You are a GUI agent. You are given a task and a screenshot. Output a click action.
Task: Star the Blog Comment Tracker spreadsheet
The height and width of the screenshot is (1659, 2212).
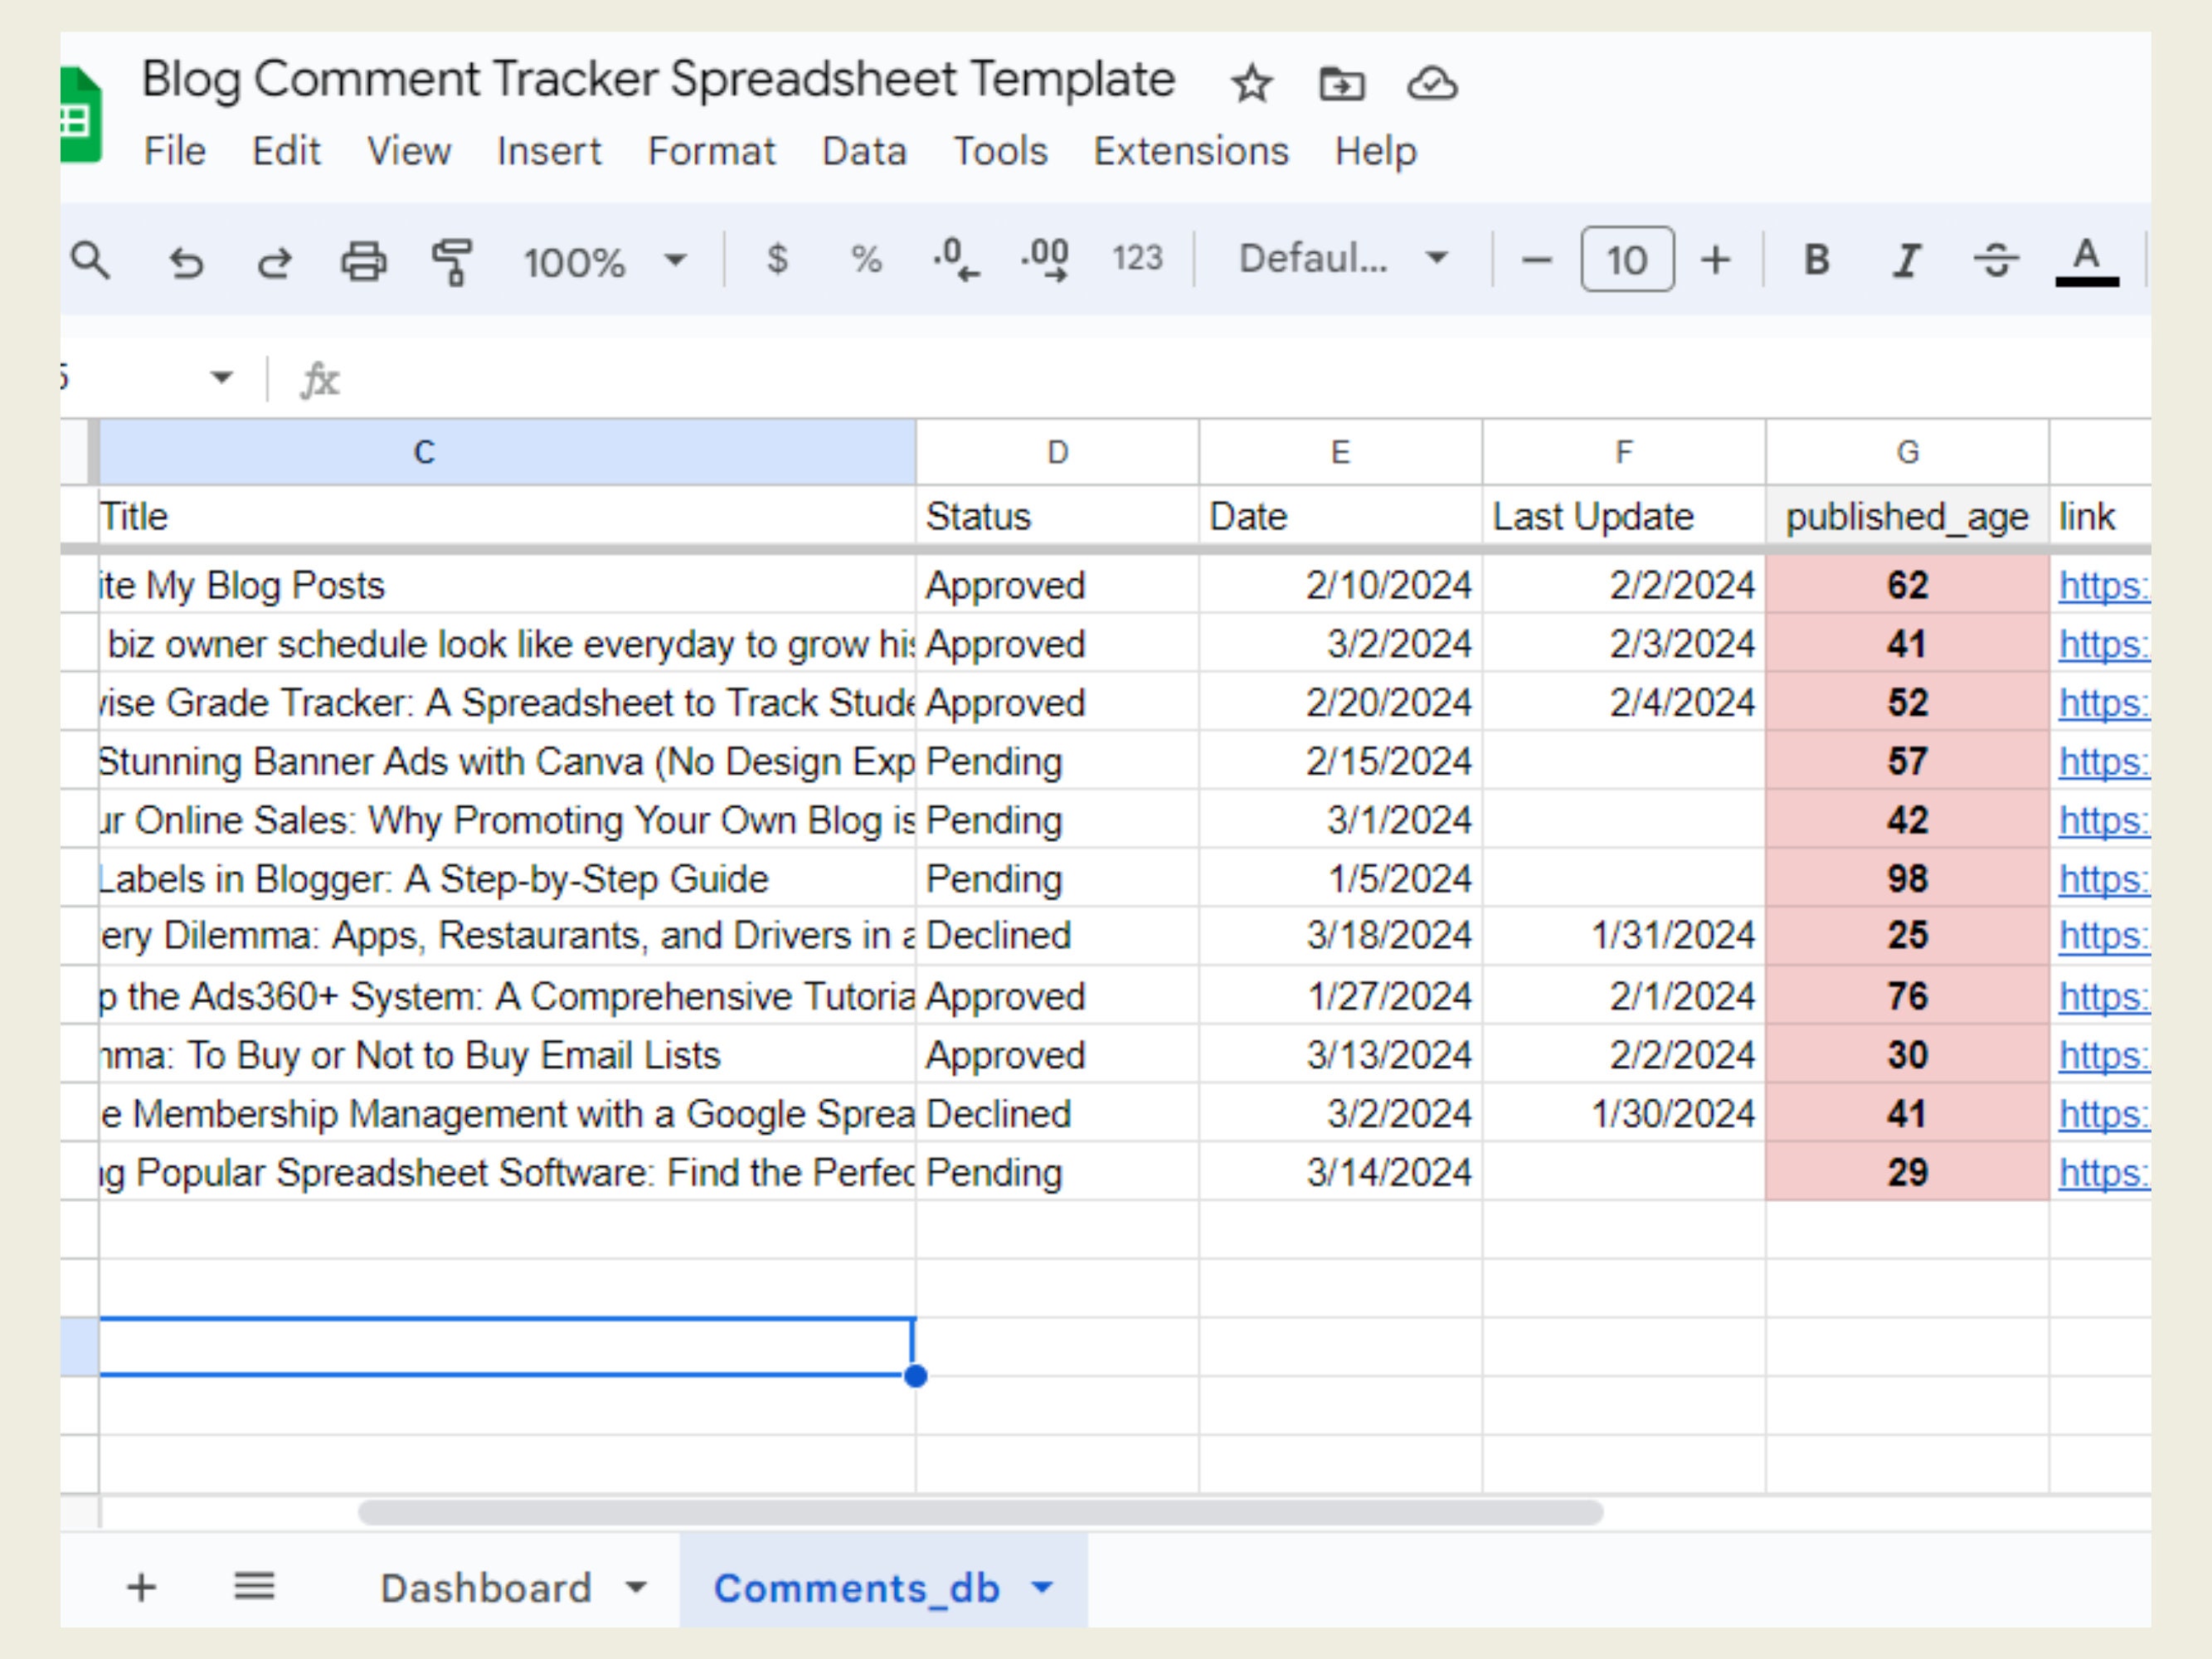coord(1252,84)
